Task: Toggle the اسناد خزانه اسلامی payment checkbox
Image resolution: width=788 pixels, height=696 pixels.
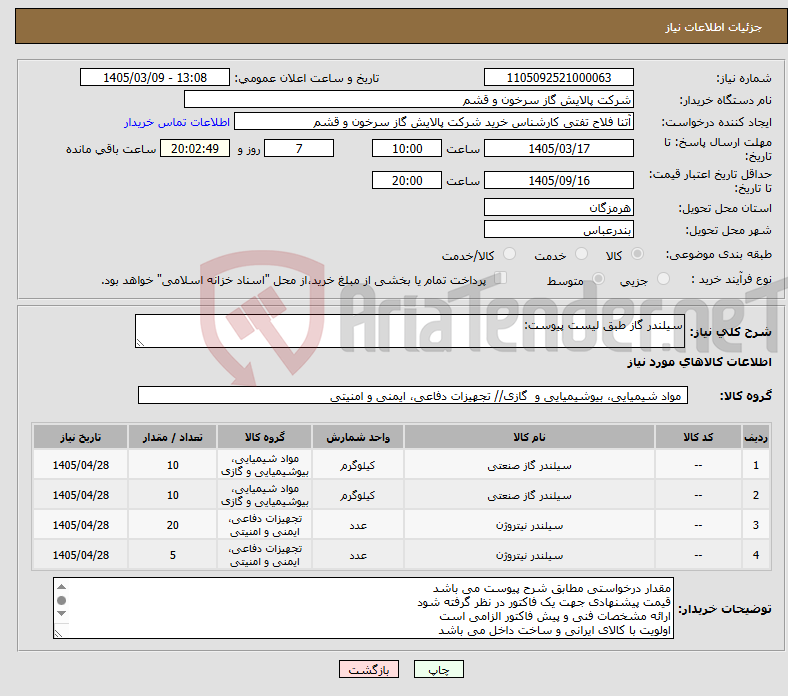Action: coord(501,278)
